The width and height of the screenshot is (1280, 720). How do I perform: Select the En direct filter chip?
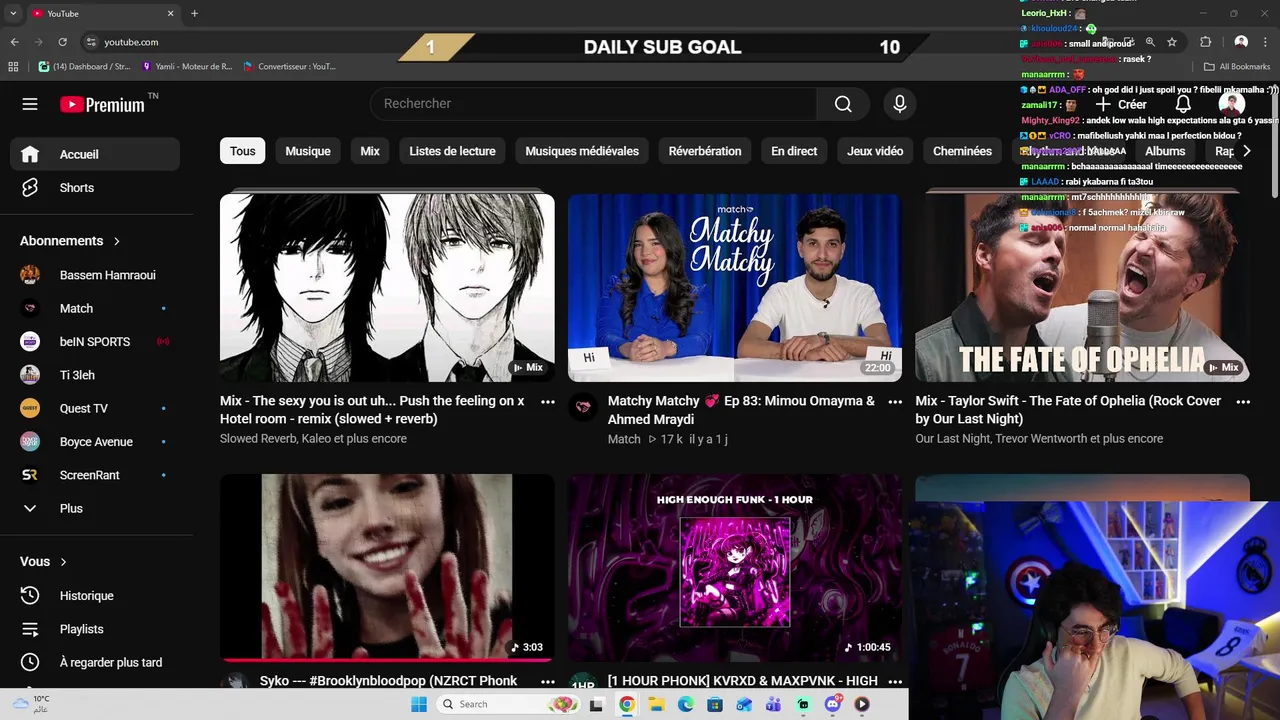(x=794, y=151)
